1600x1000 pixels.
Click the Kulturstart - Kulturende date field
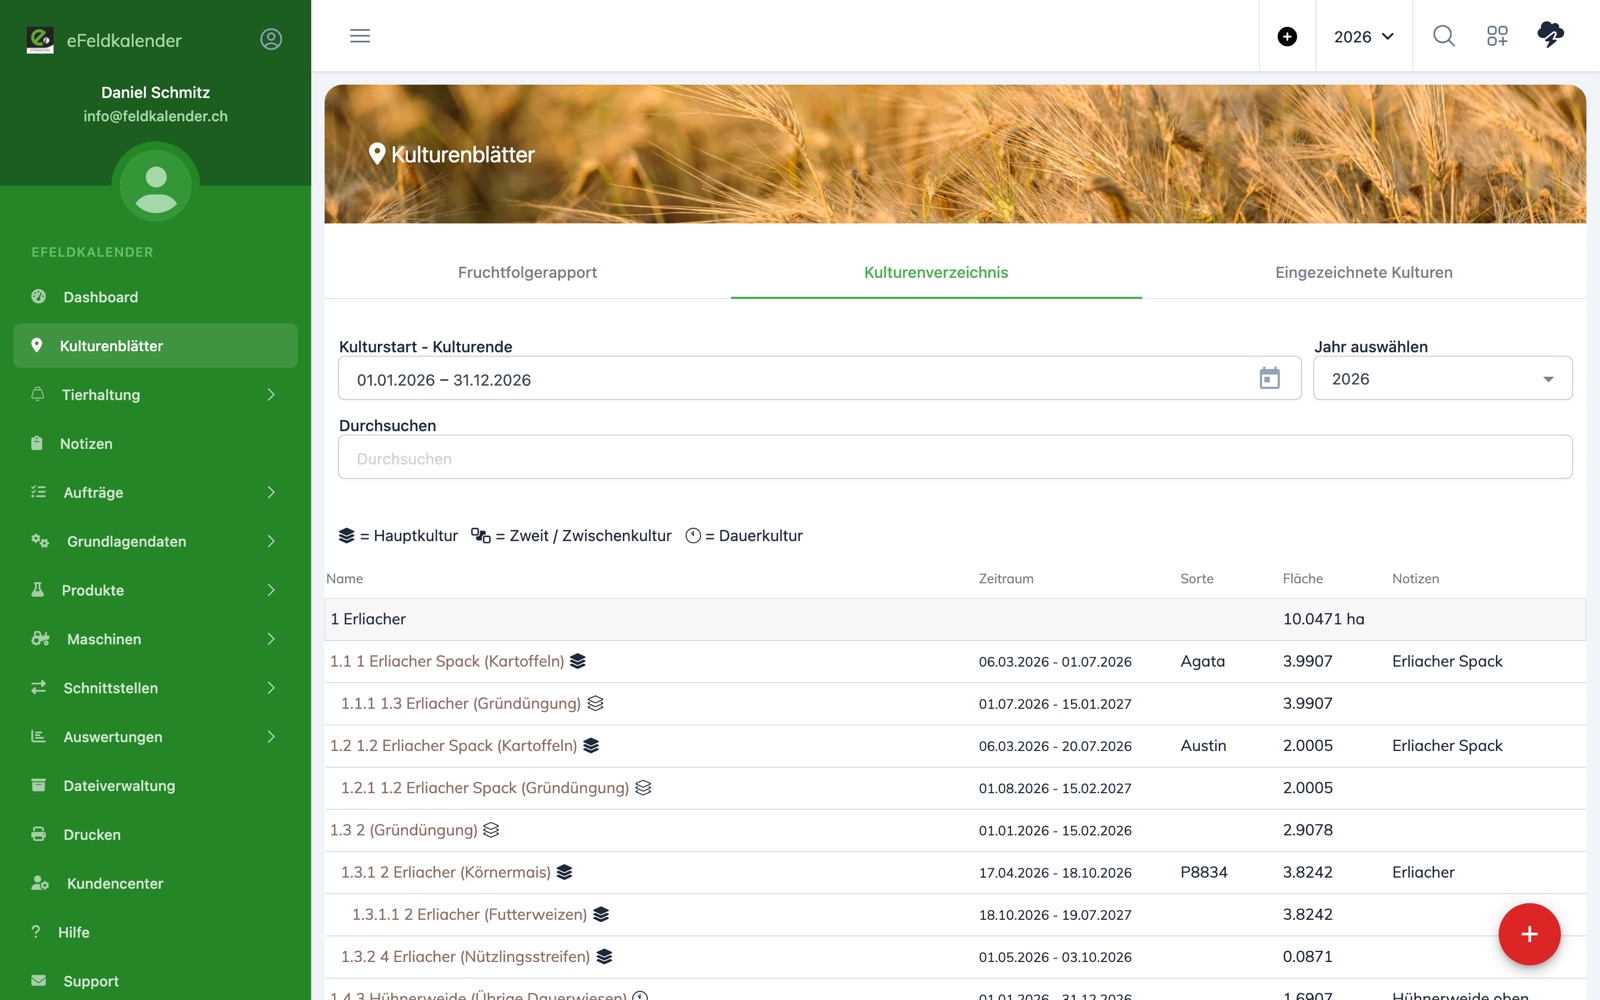(x=819, y=379)
